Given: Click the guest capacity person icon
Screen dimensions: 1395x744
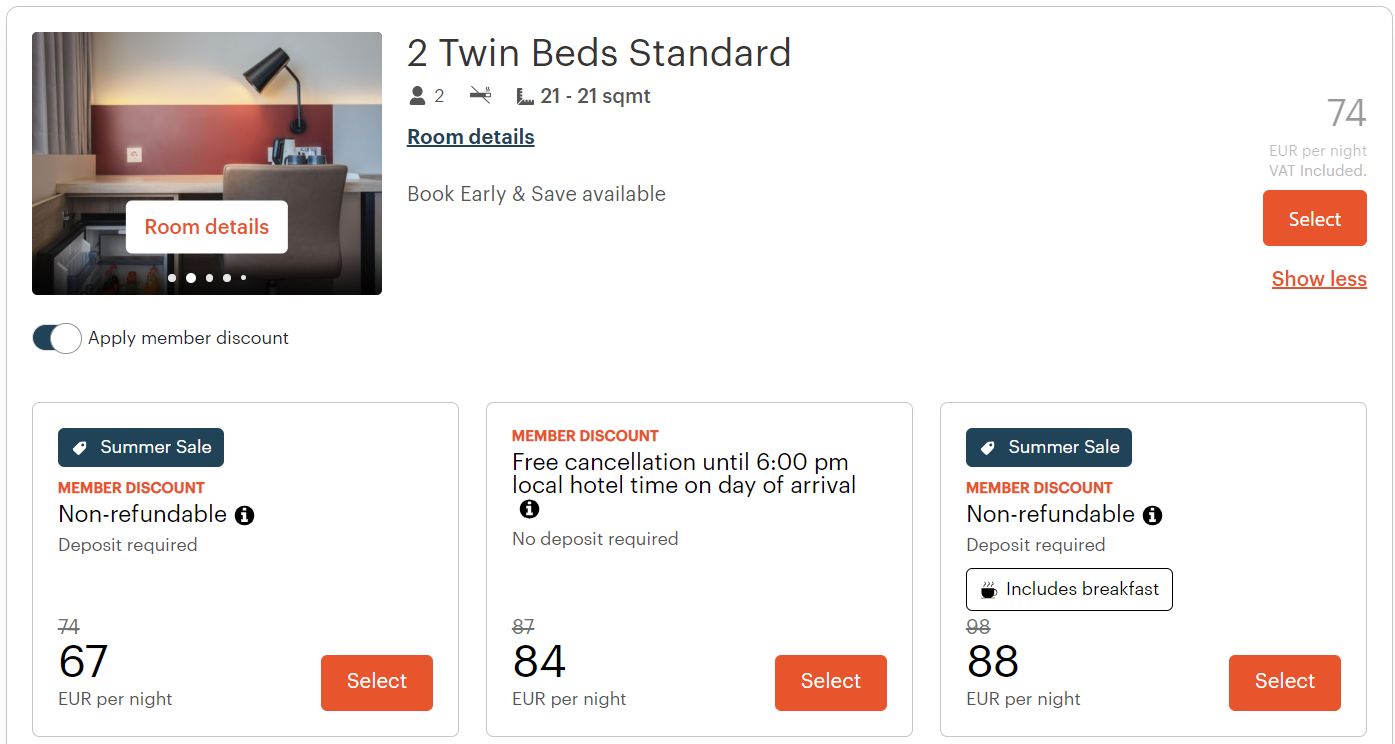Looking at the screenshot, I should 418,96.
